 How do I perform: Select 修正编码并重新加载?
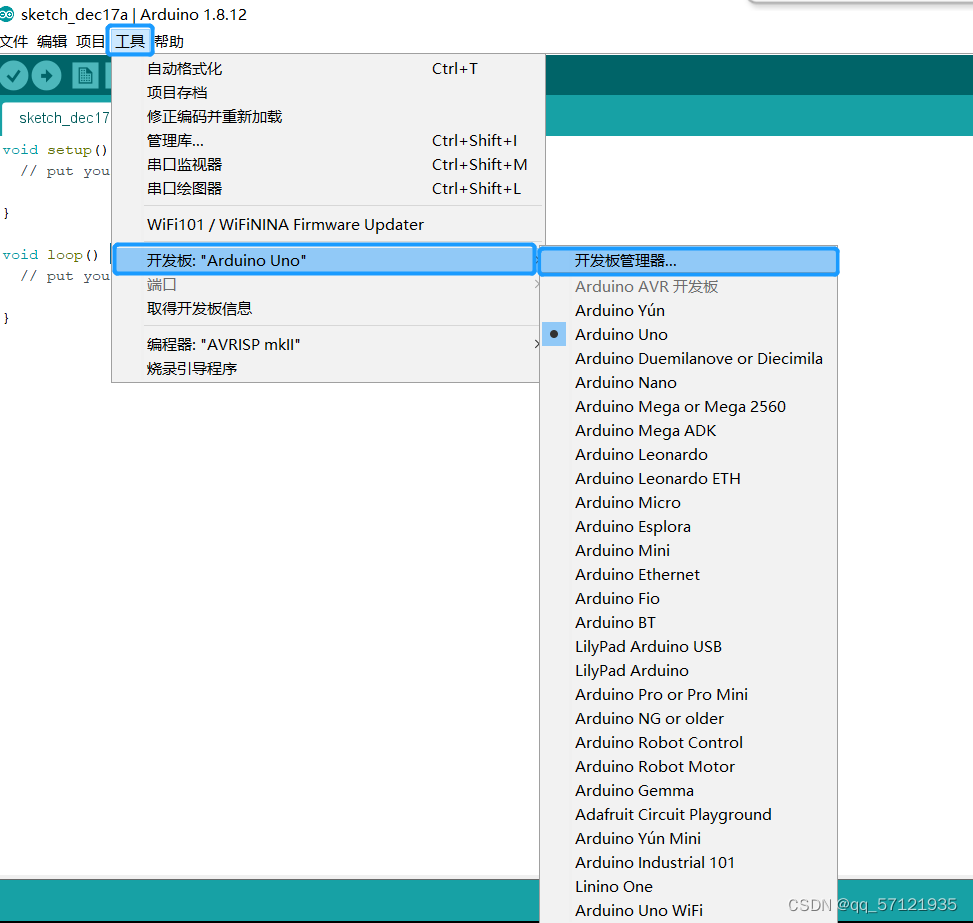(328, 117)
